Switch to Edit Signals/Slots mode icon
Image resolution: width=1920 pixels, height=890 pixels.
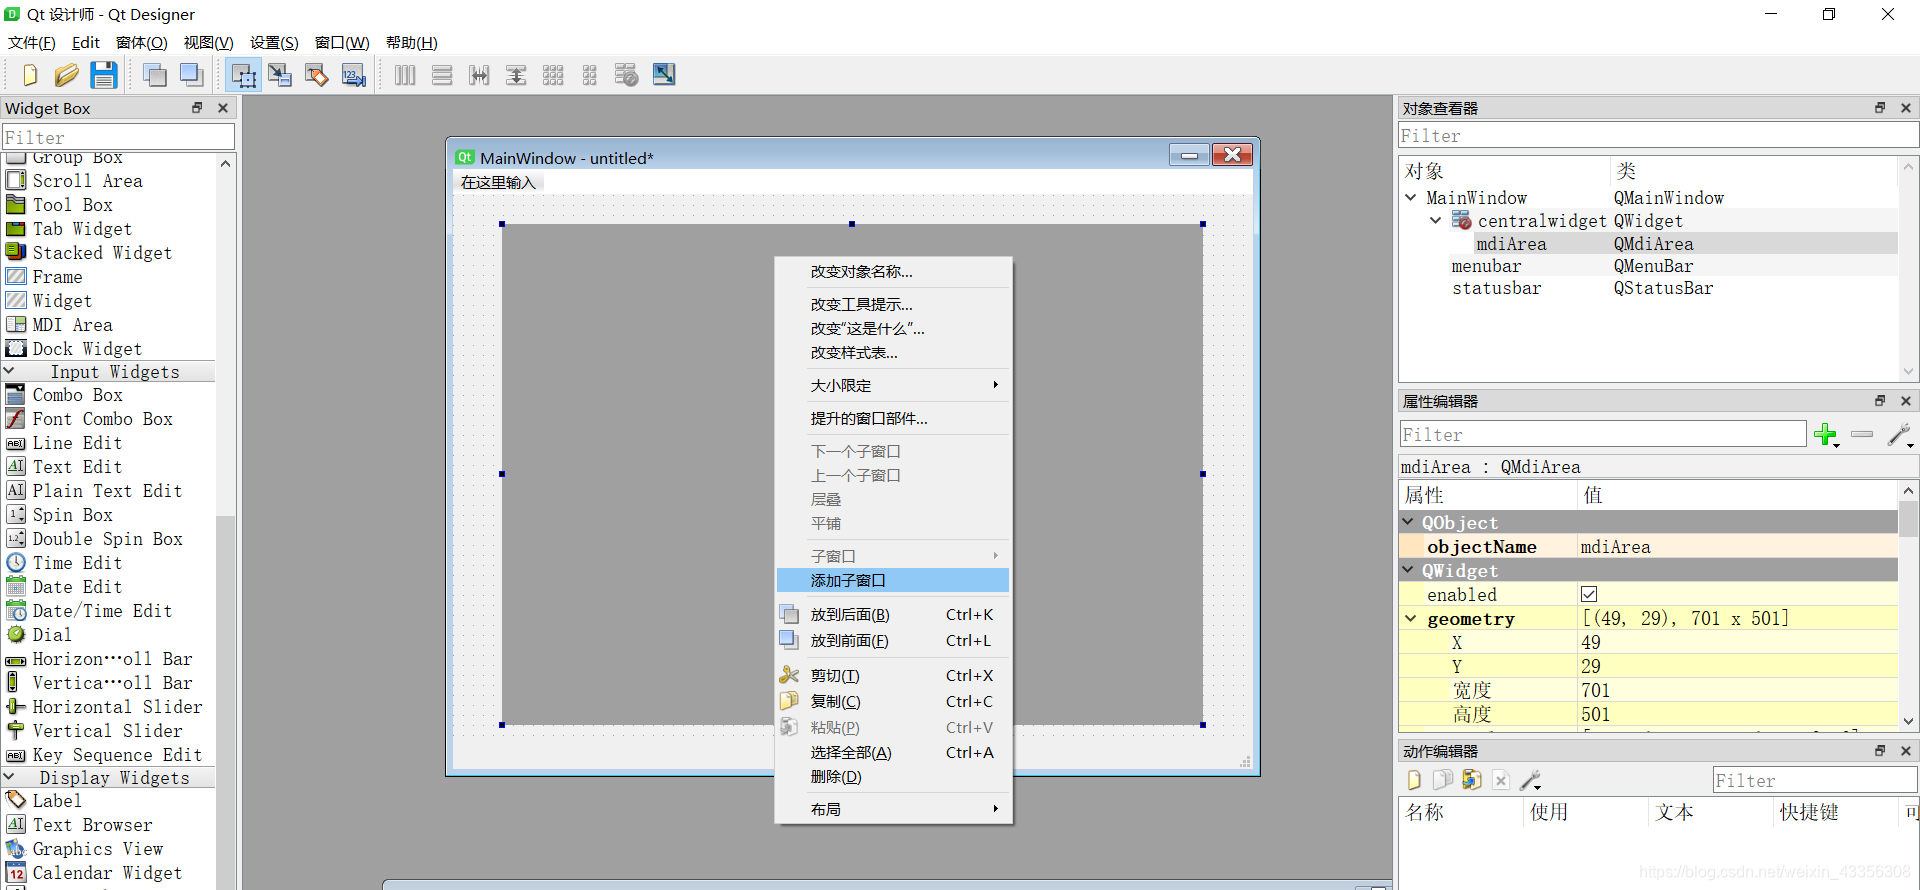pyautogui.click(x=280, y=75)
